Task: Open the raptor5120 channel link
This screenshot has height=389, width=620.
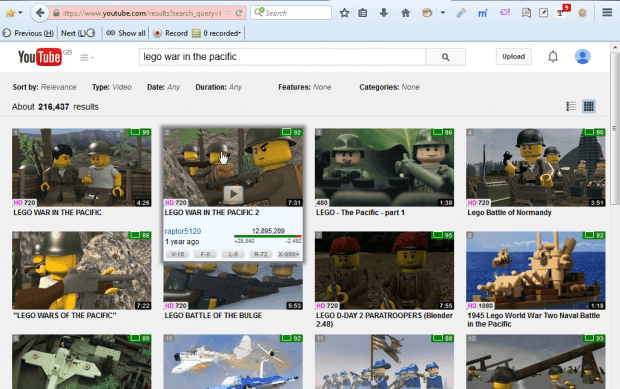Action: pyautogui.click(x=183, y=231)
